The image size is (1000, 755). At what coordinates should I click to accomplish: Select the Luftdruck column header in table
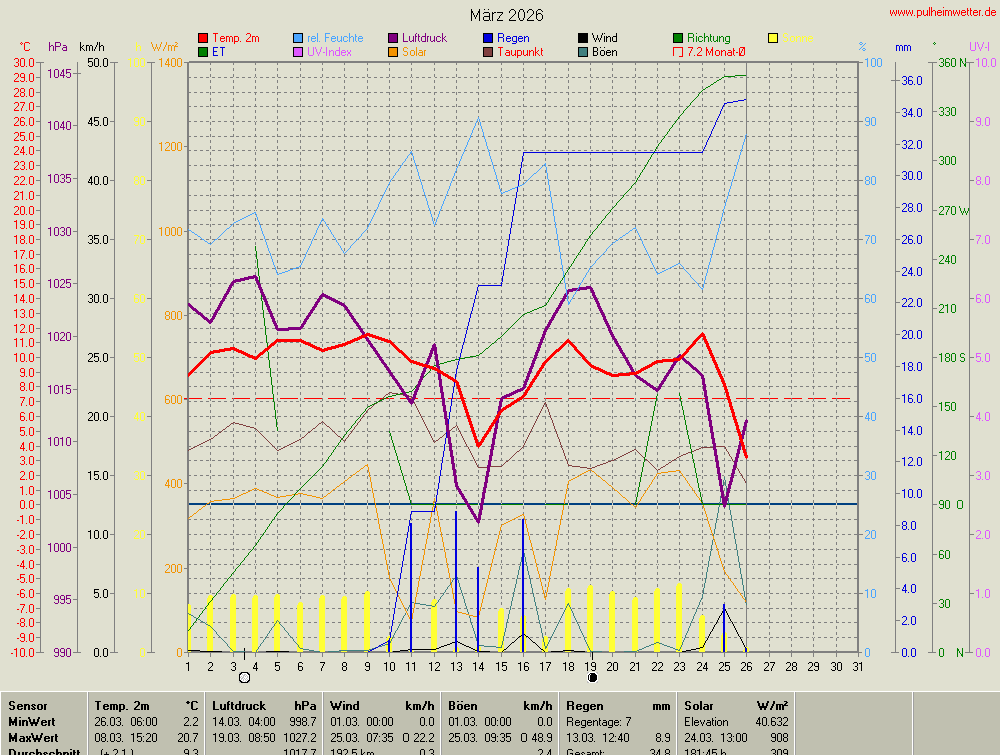pos(239,706)
